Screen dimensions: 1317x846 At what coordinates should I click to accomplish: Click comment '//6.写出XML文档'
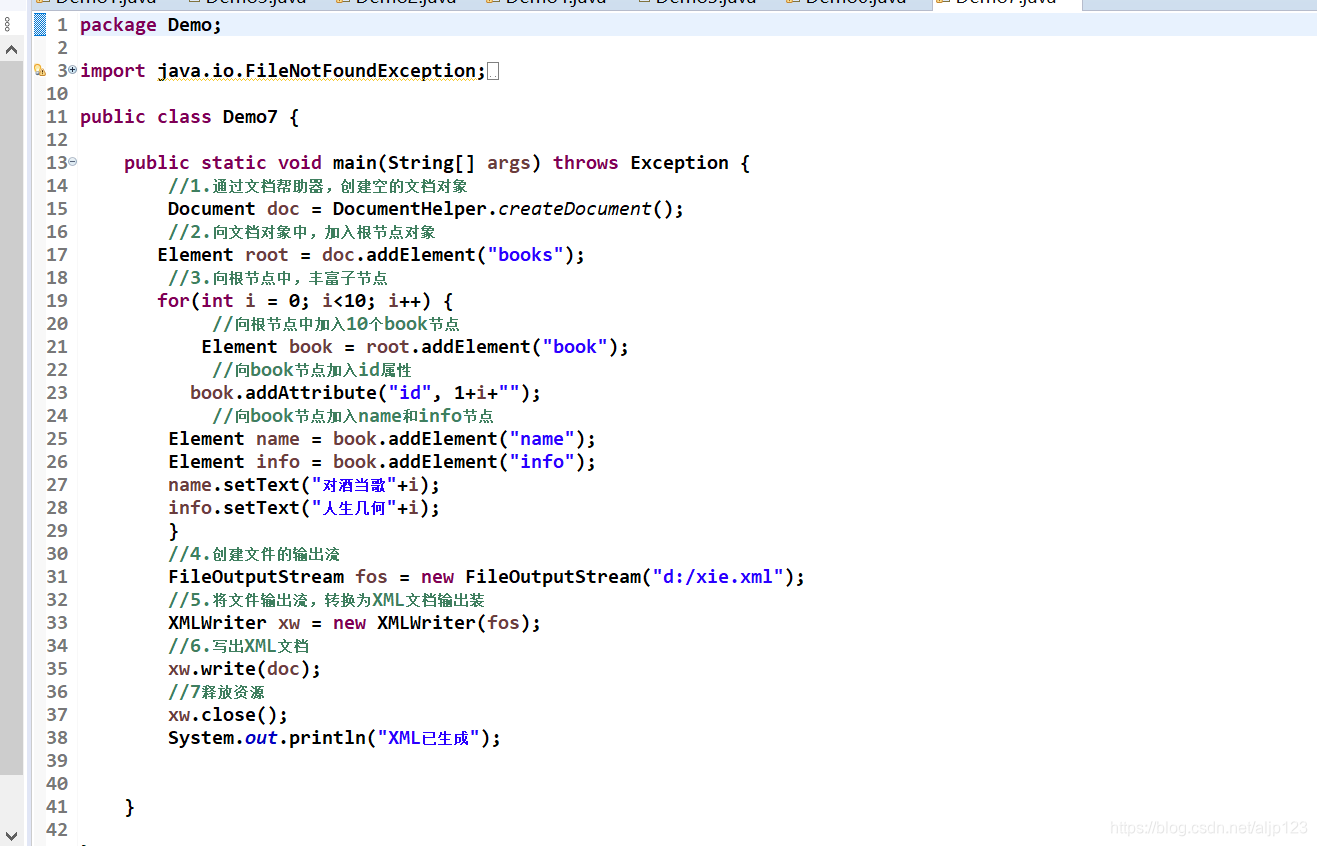click(239, 646)
